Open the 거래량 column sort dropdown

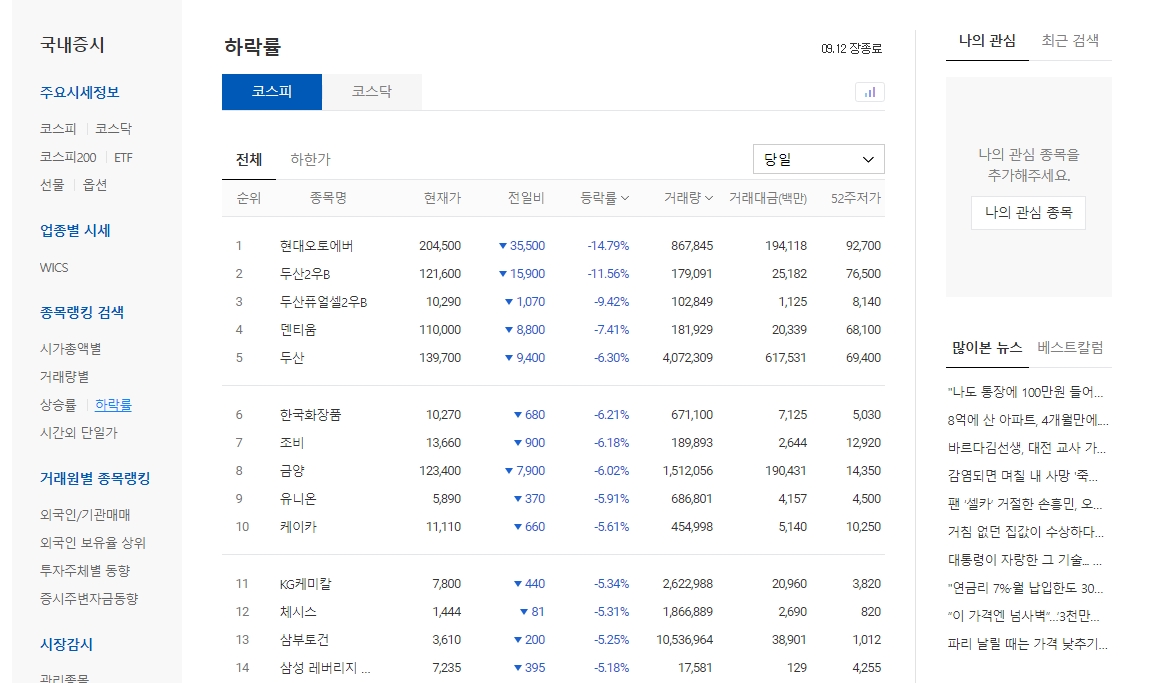[x=688, y=198]
